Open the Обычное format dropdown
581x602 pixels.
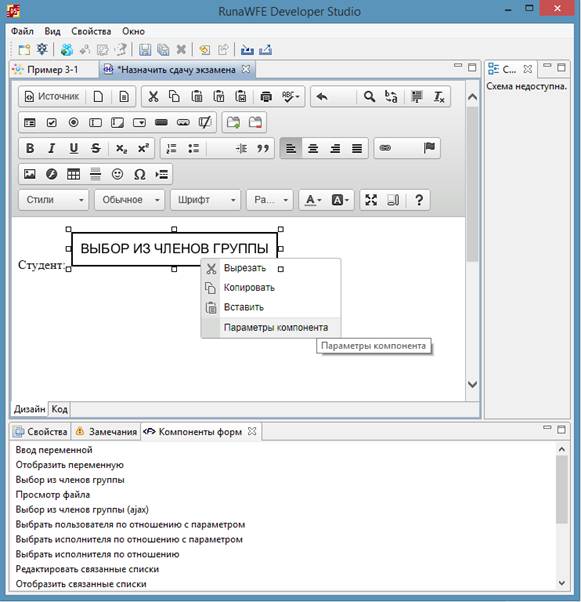coord(130,200)
